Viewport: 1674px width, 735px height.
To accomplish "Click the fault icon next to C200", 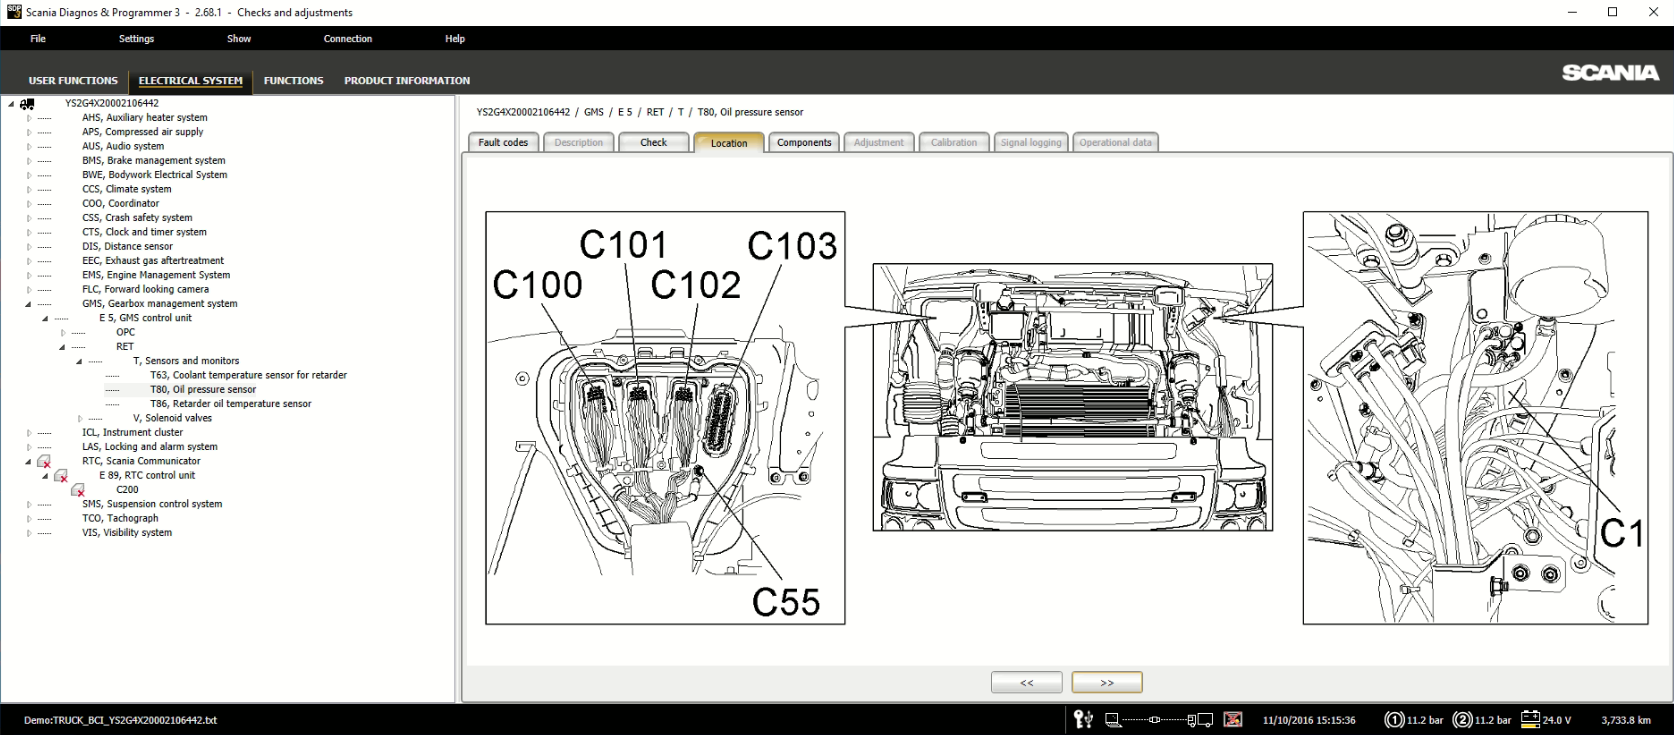I will 78,490.
